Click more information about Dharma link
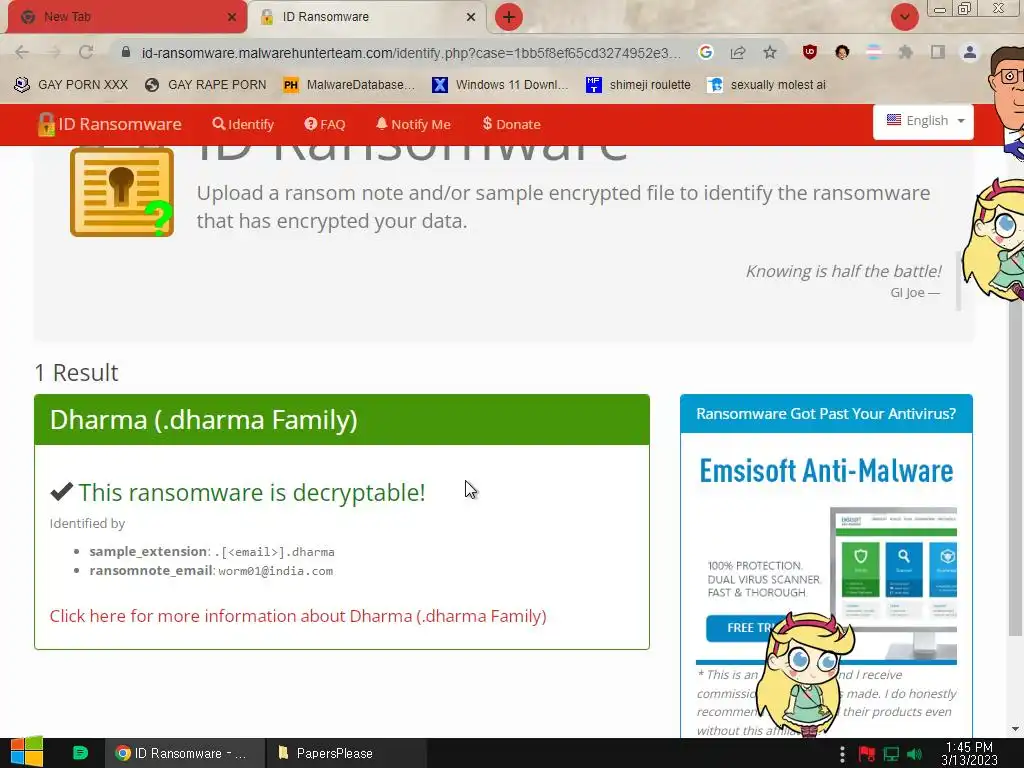1024x768 pixels. point(298,616)
